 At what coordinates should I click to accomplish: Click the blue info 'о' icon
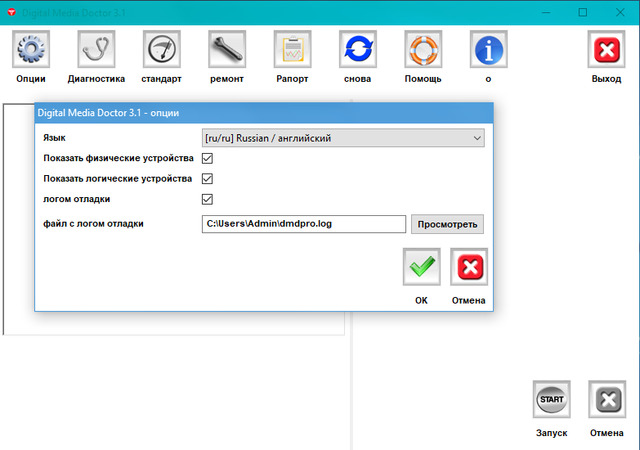coord(488,49)
